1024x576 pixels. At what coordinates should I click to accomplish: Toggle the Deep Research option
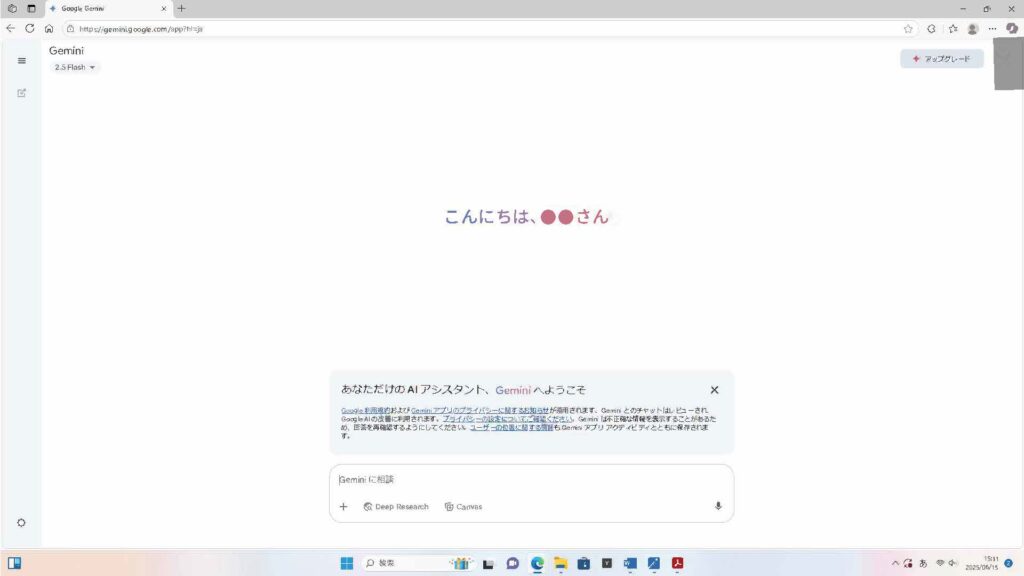tap(396, 507)
